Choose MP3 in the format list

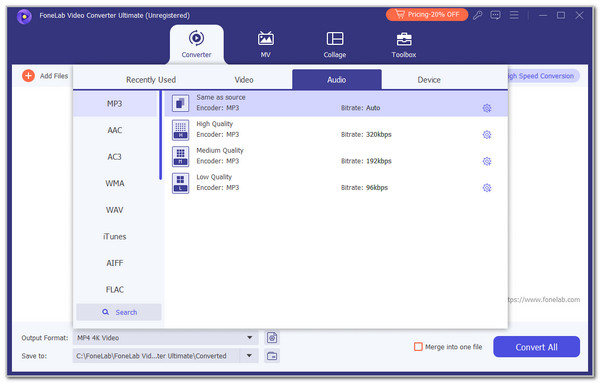coord(115,104)
